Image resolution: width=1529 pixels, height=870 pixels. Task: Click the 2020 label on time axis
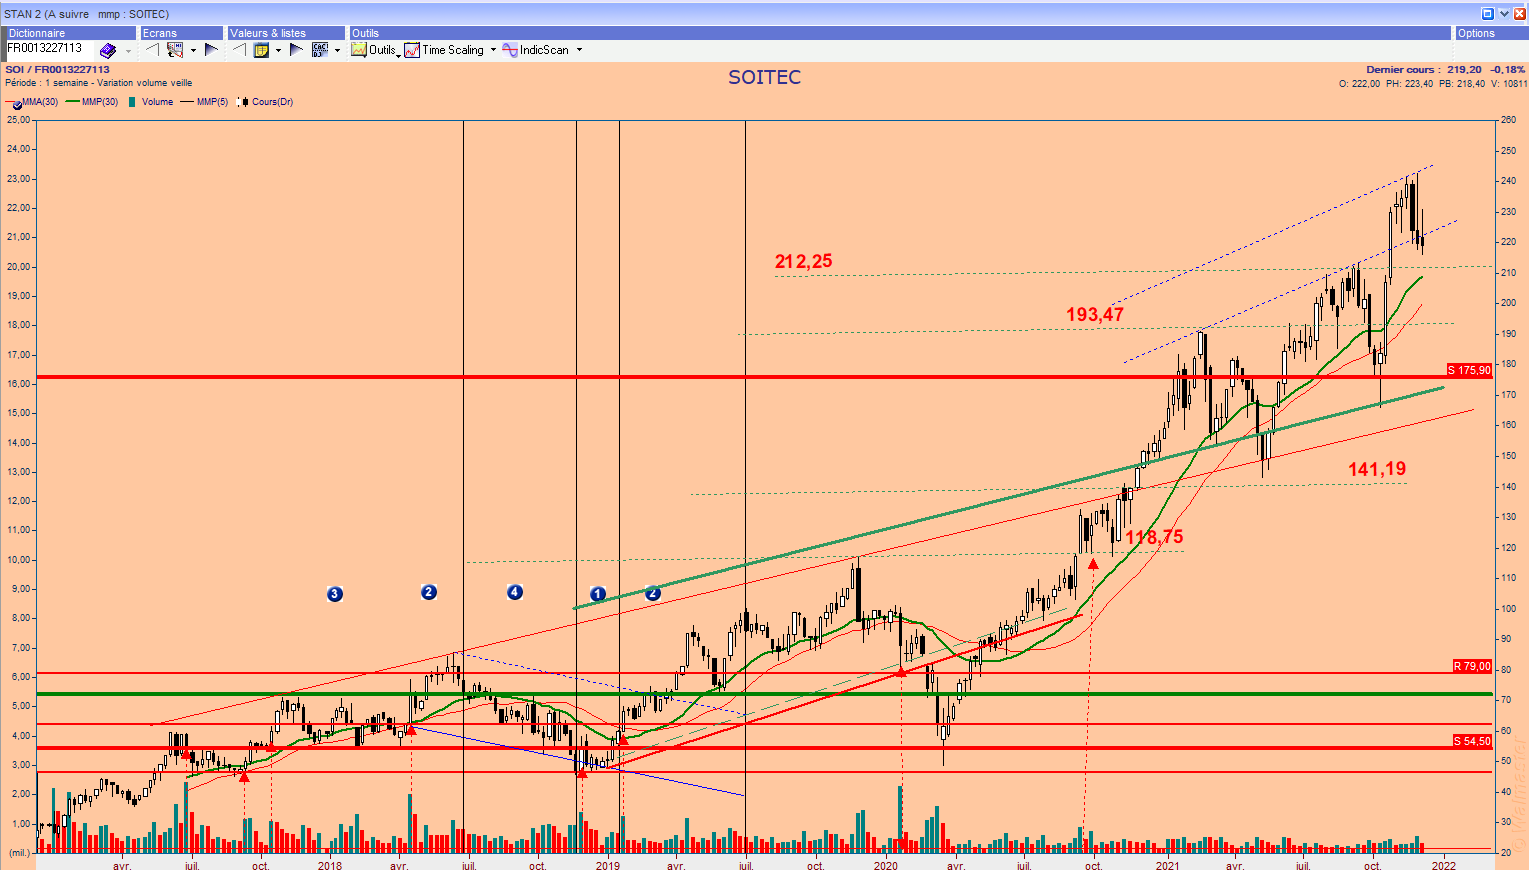pos(886,866)
